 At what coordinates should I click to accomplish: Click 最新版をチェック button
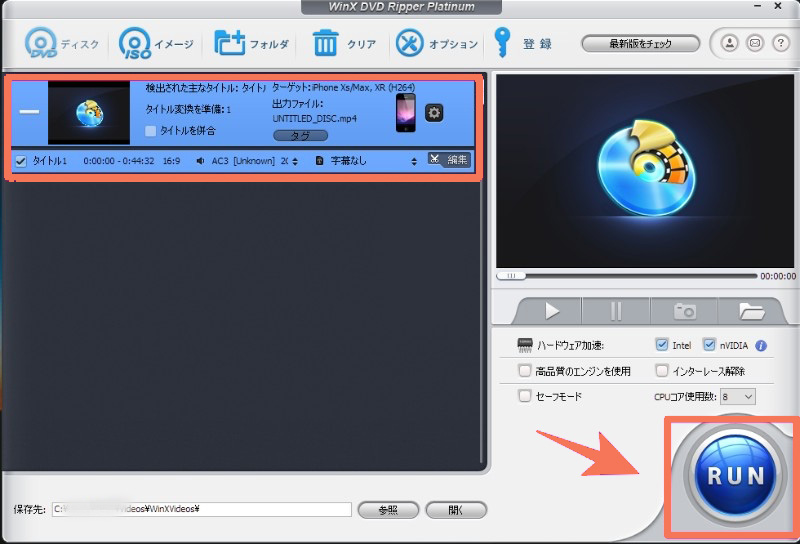coord(640,44)
